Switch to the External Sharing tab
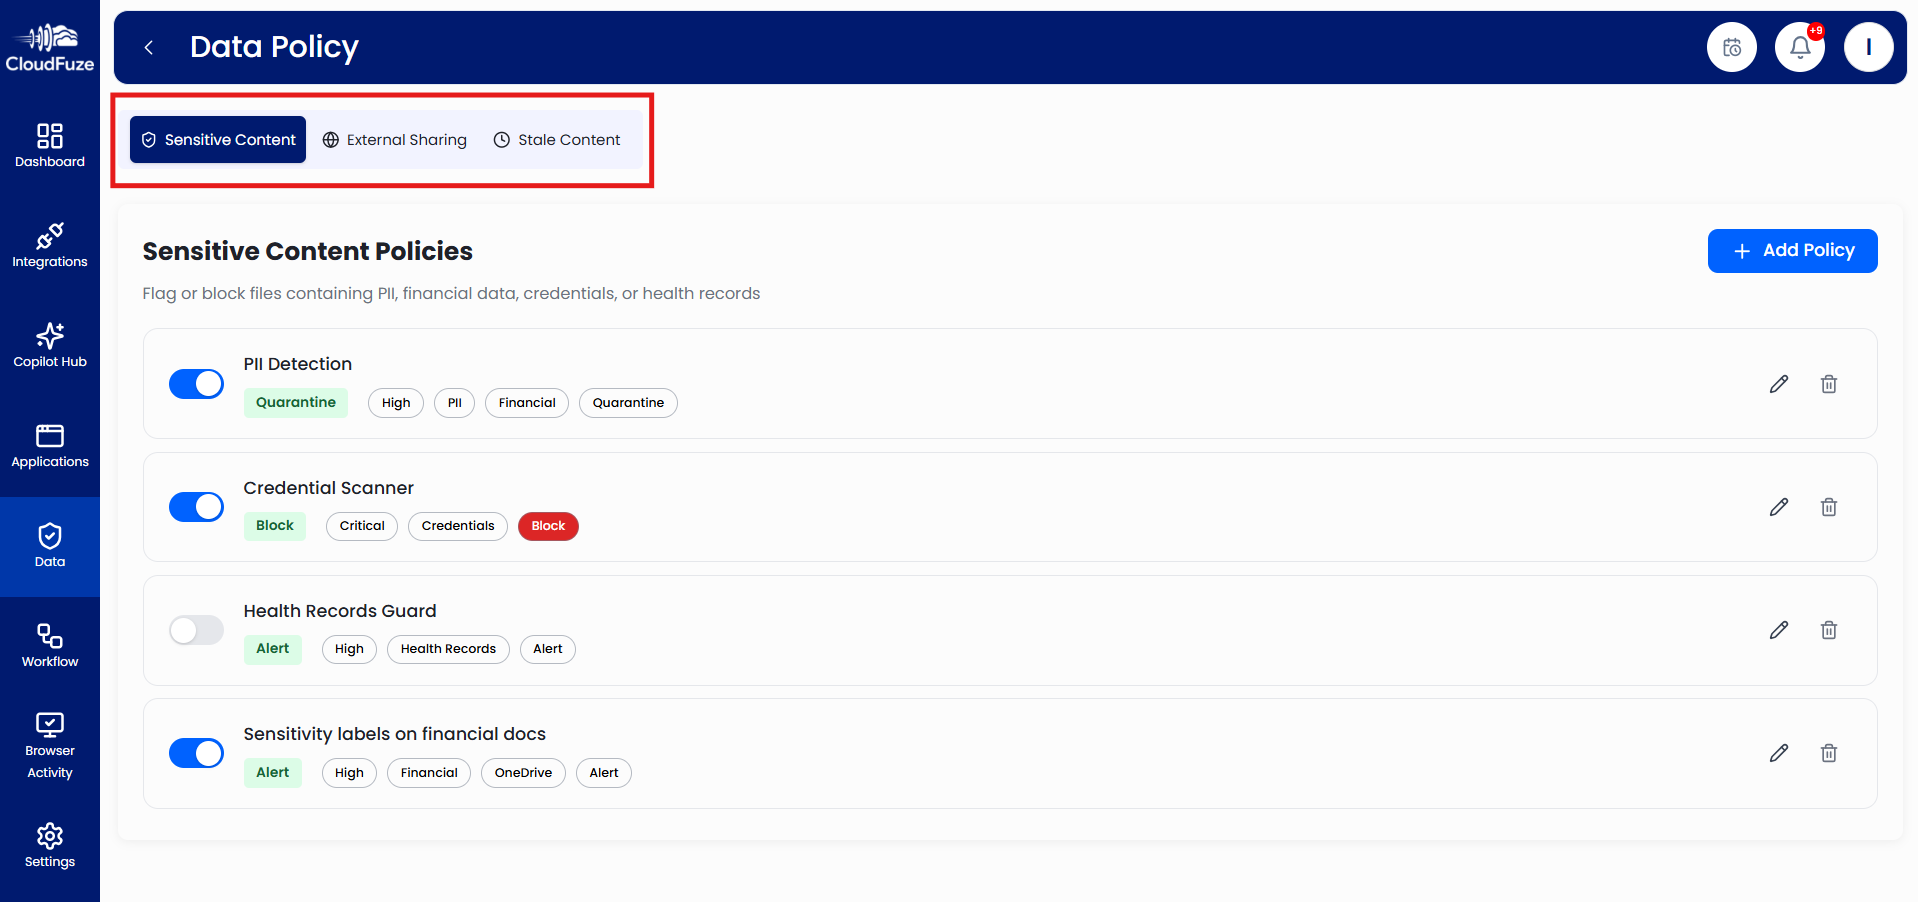This screenshot has width=1918, height=902. pos(394,139)
